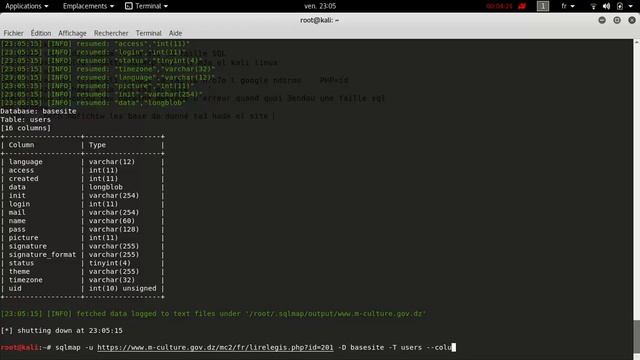Click the m-culture.gov.dz URL in command line
This screenshot has height=360, width=640.
pyautogui.click(x=215, y=347)
